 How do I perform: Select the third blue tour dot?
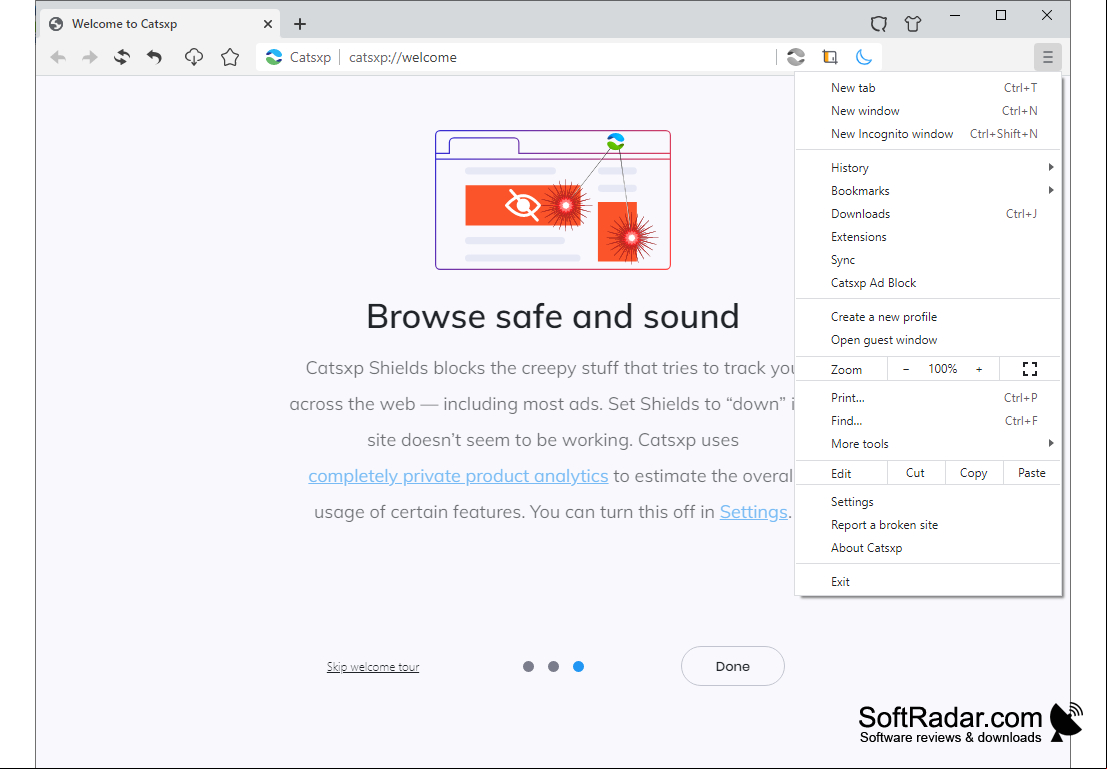578,667
